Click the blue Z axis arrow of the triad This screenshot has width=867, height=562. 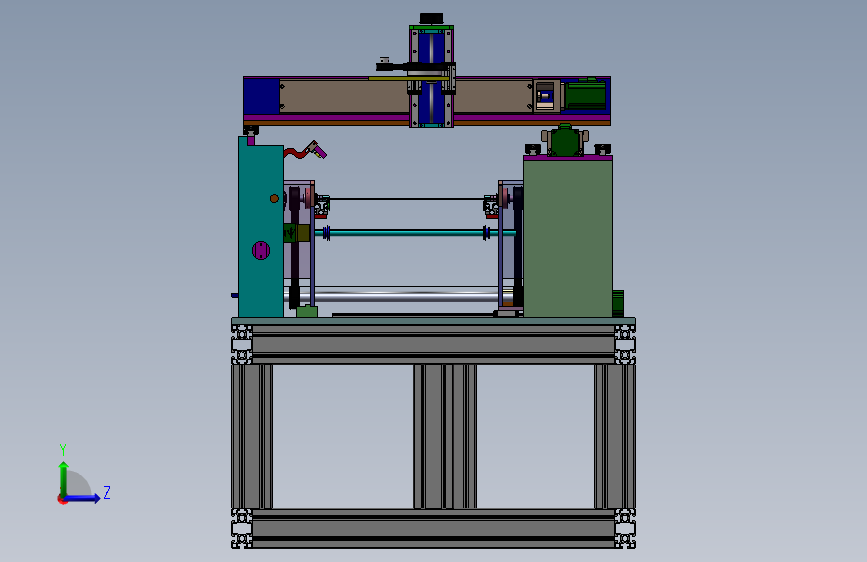(83, 498)
